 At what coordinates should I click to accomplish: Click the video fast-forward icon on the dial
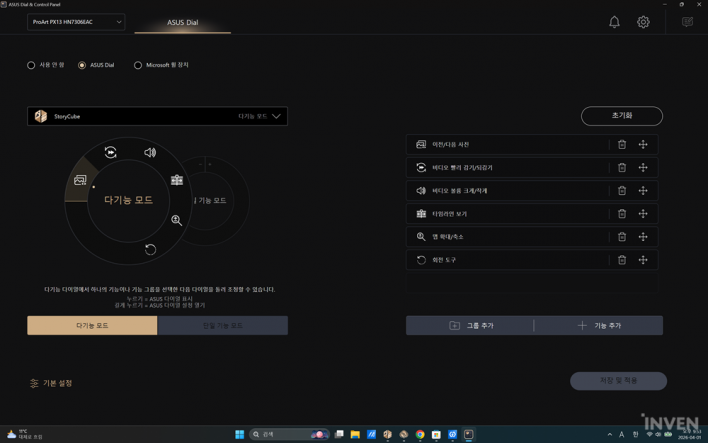pyautogui.click(x=111, y=153)
